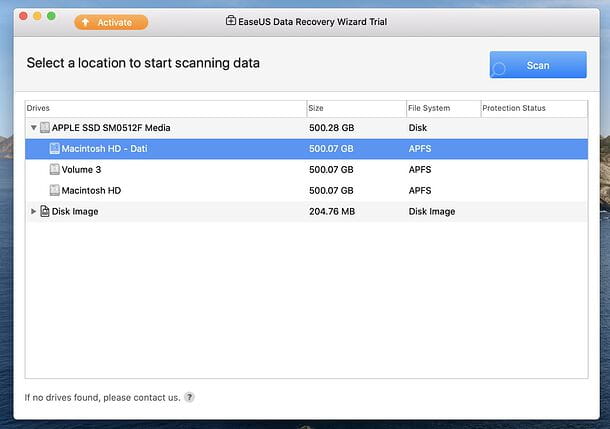Click the Macintosh HD - Dati volume icon

pos(54,149)
